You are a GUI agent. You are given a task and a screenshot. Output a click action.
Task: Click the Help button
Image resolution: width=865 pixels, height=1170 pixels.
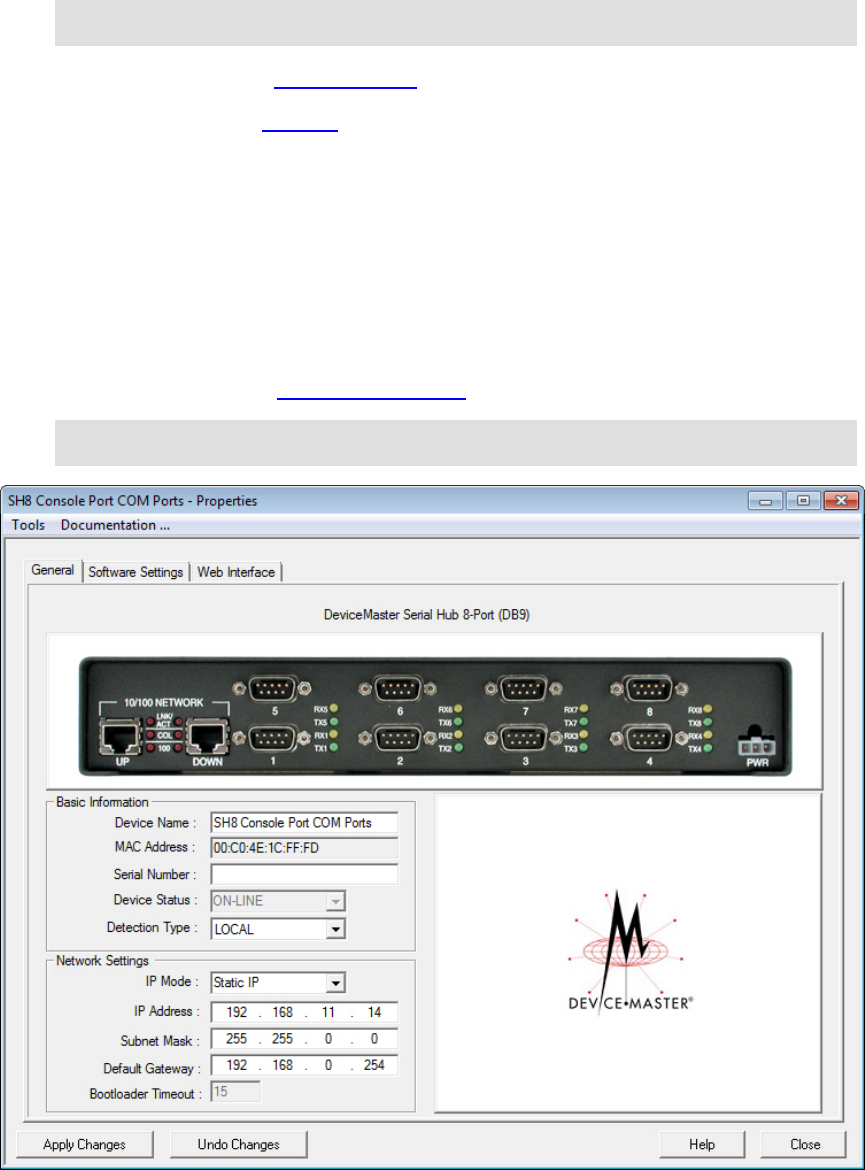click(x=702, y=1144)
